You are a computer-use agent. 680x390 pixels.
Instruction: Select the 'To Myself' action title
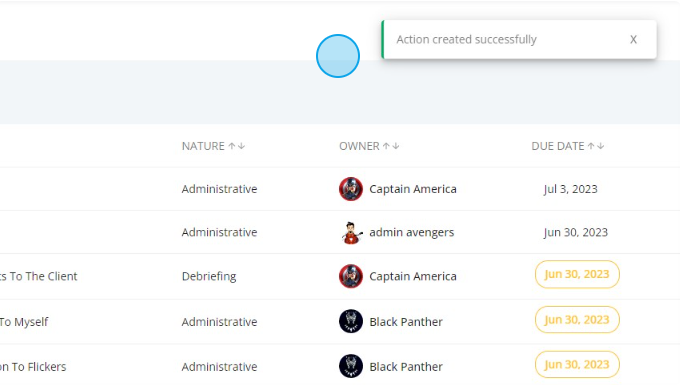pos(24,322)
